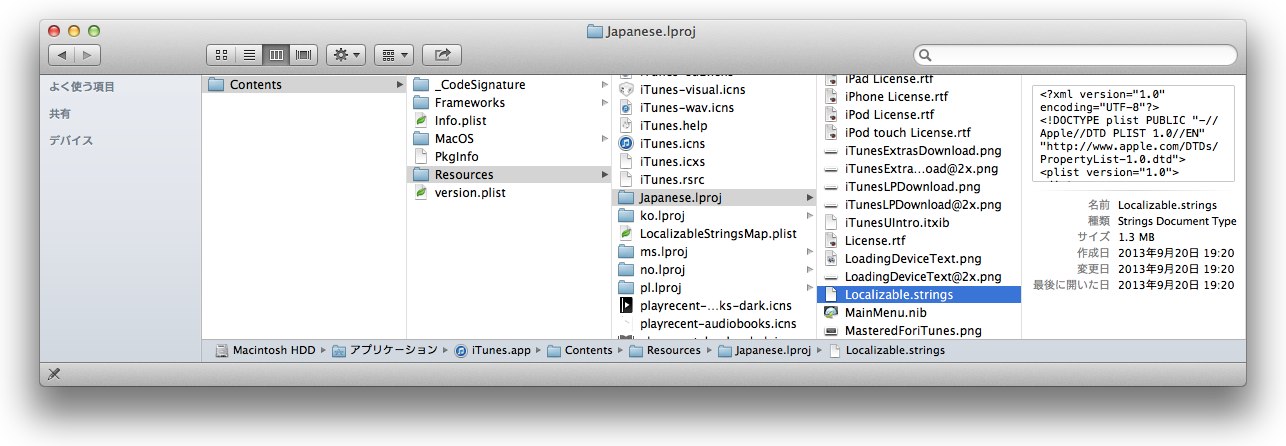Select the Contents folder in first column

[x=304, y=85]
